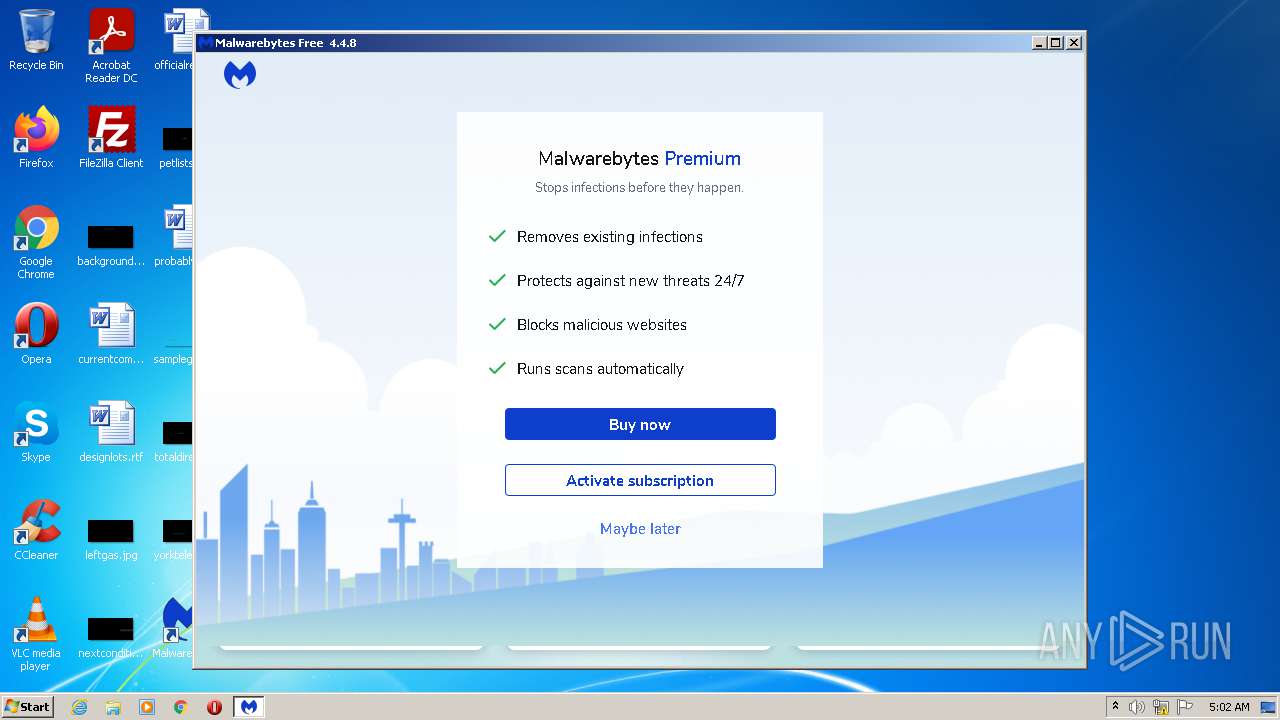Open Skype desktop shortcut
This screenshot has height=720, width=1280.
coord(36,432)
